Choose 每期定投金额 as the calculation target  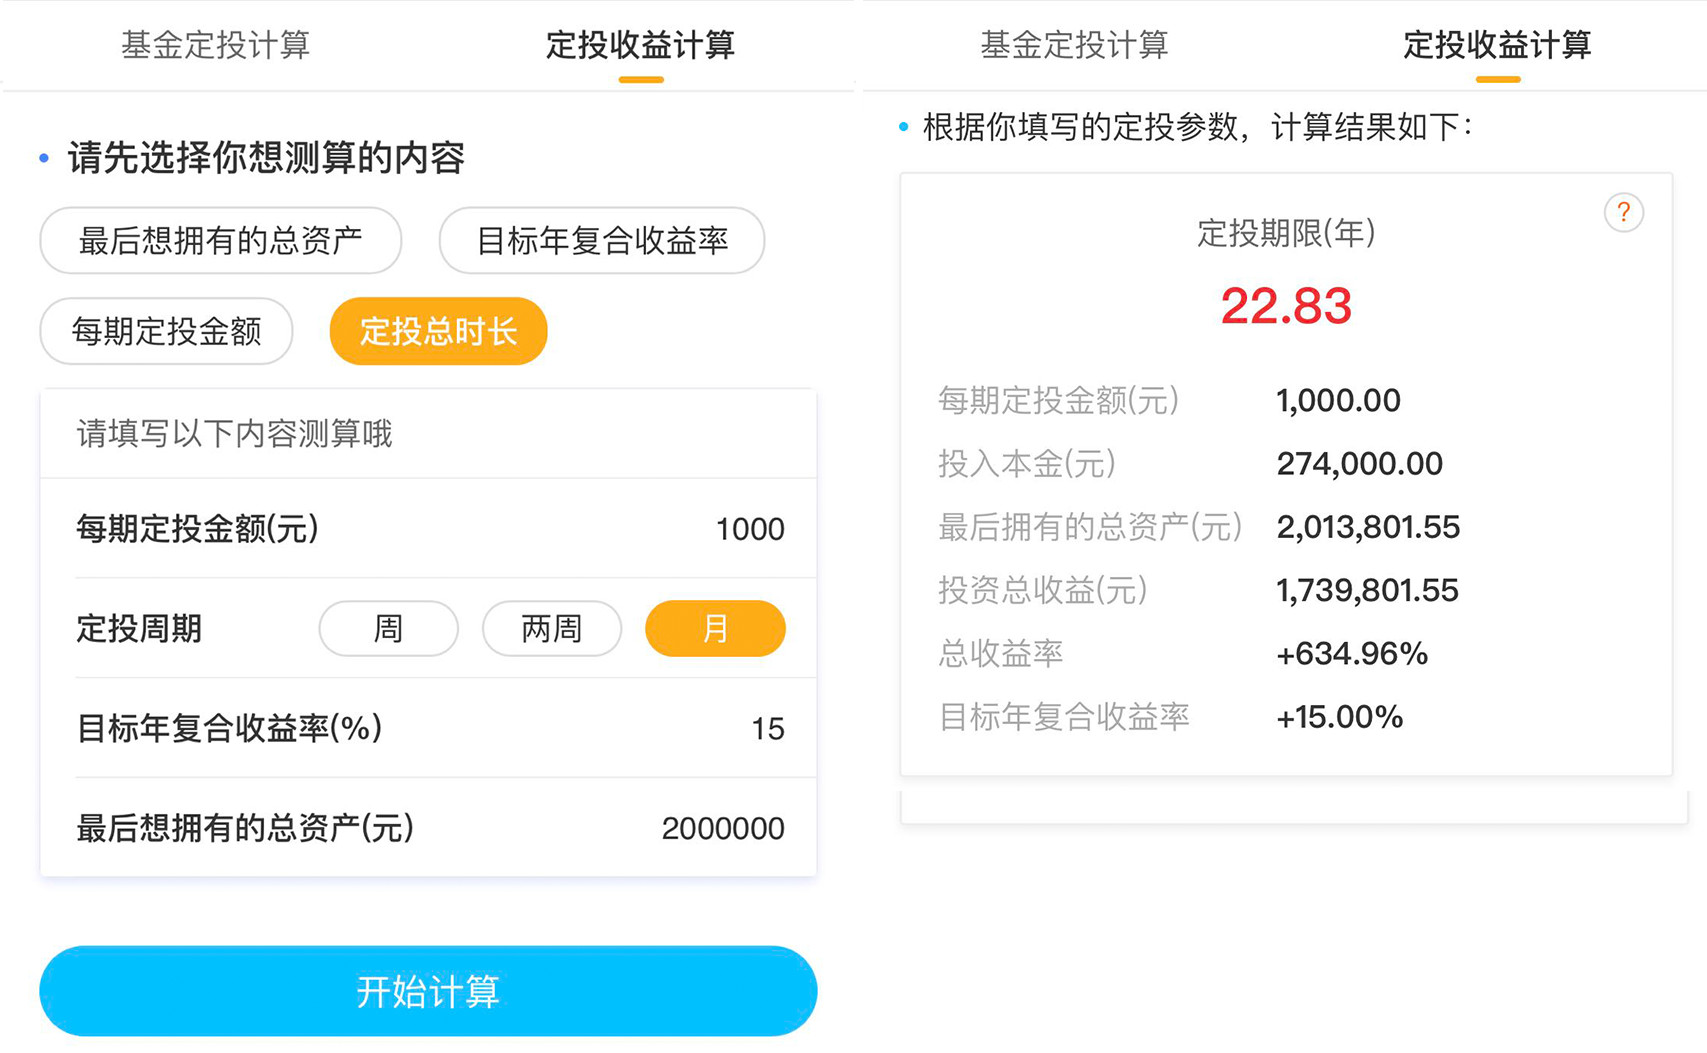166,331
